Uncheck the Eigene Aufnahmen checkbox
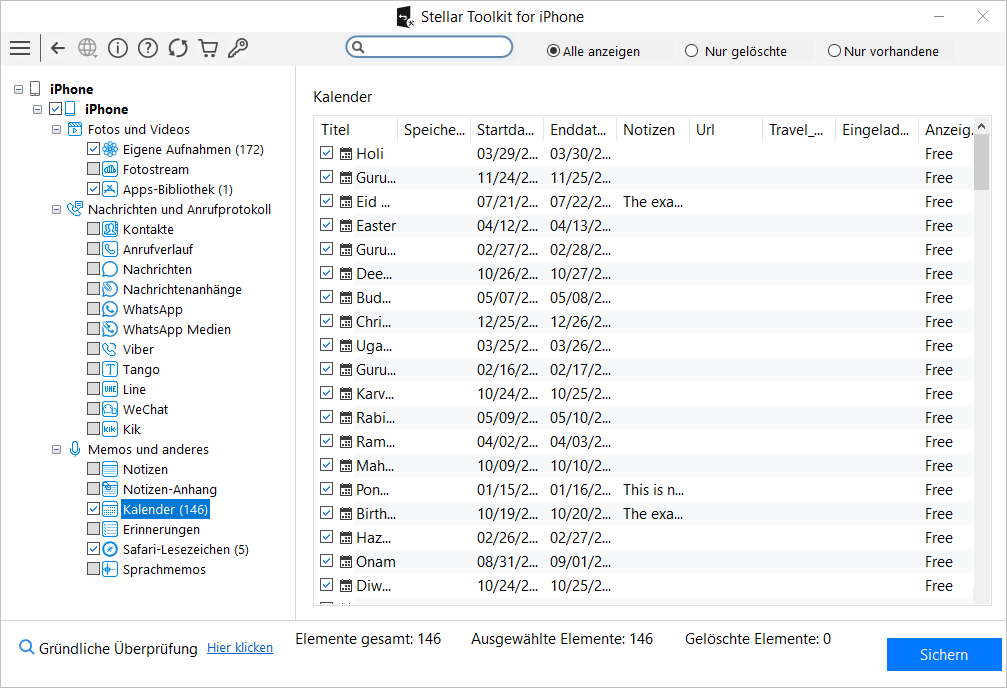The image size is (1007, 688). pos(93,149)
